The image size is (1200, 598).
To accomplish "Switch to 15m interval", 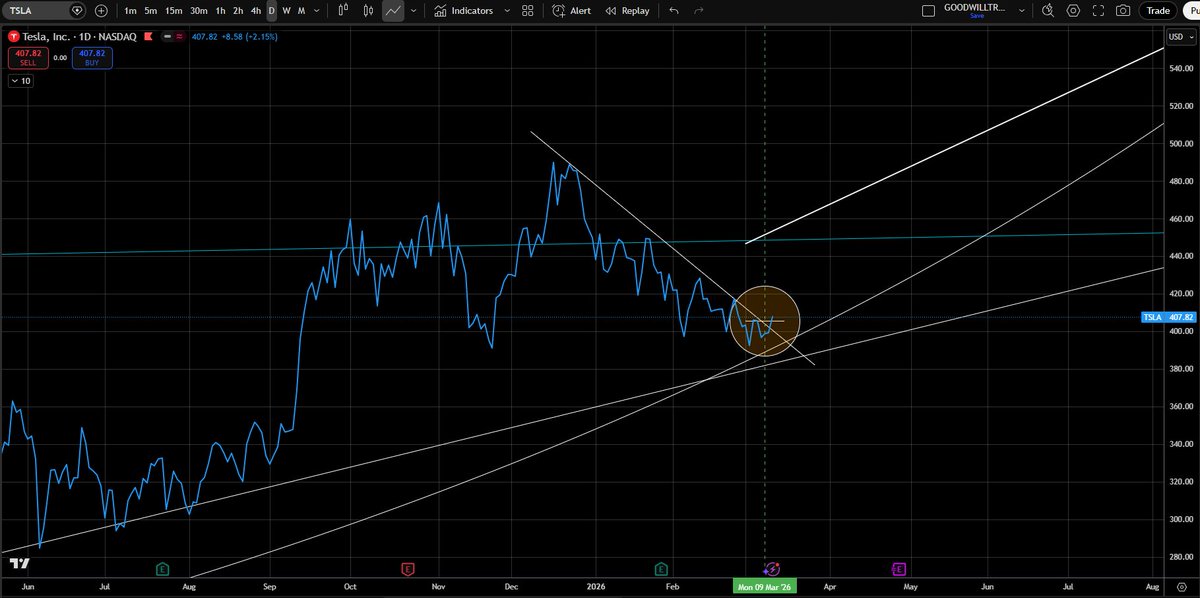I will coord(174,11).
